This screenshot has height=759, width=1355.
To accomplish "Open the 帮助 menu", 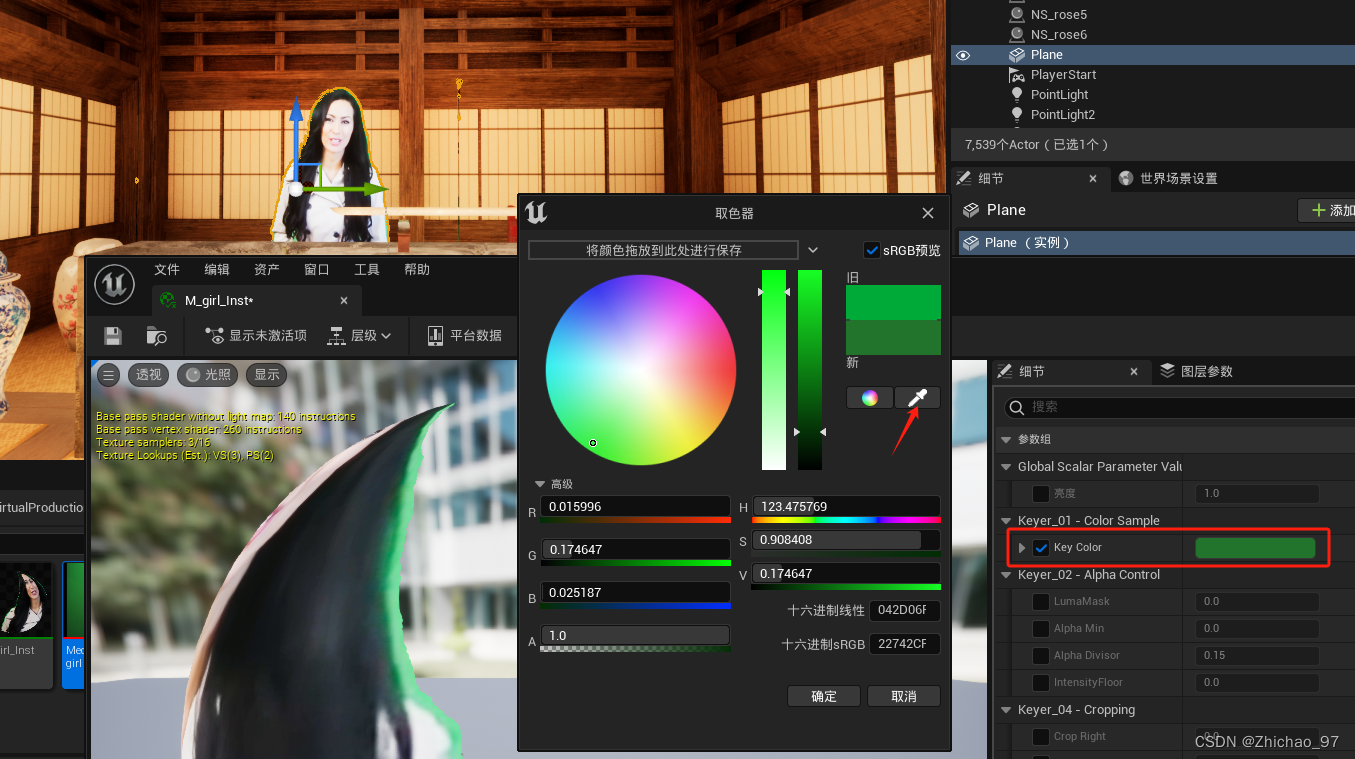I will click(x=417, y=270).
